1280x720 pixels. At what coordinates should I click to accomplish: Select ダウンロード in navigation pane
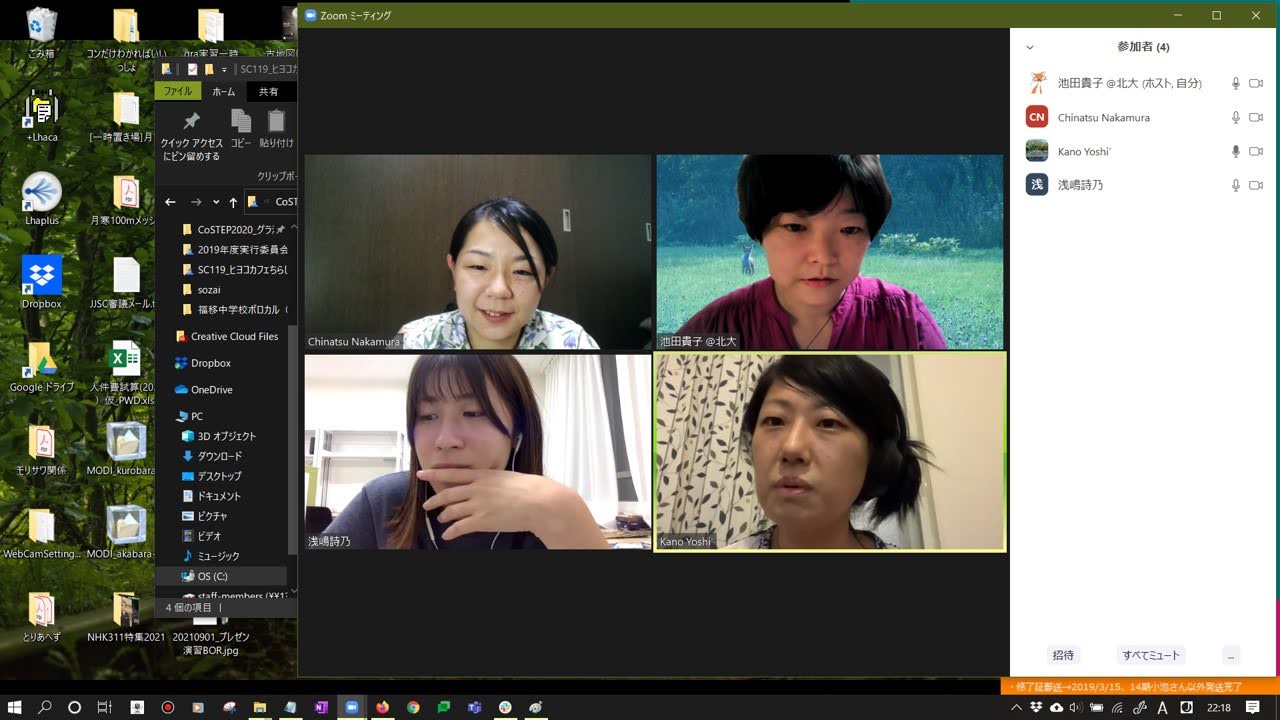tap(213, 456)
